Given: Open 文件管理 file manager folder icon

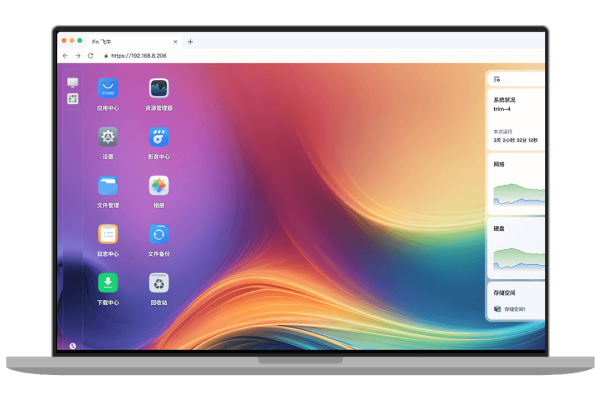Looking at the screenshot, I should [x=108, y=185].
